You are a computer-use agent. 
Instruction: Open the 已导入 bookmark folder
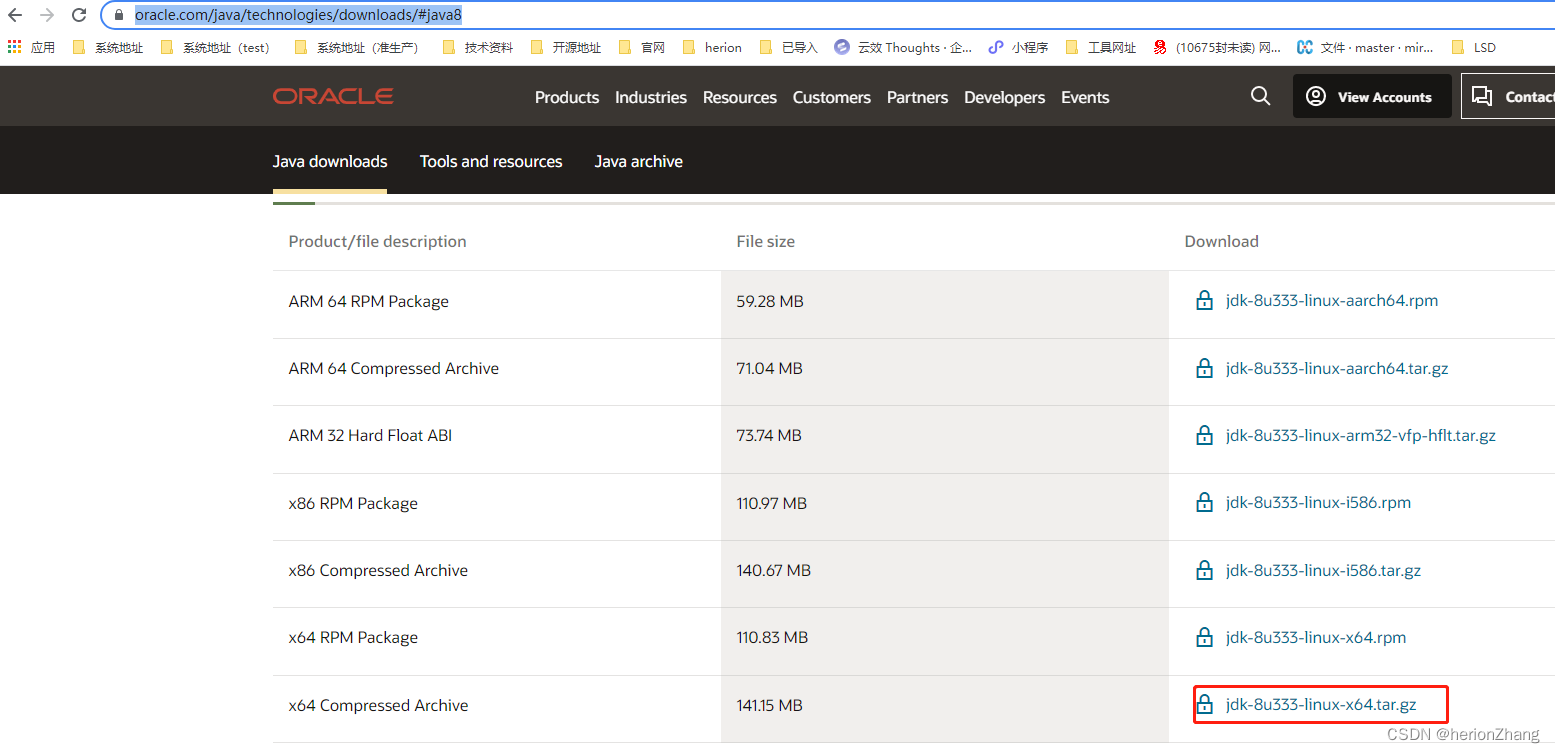click(x=789, y=47)
